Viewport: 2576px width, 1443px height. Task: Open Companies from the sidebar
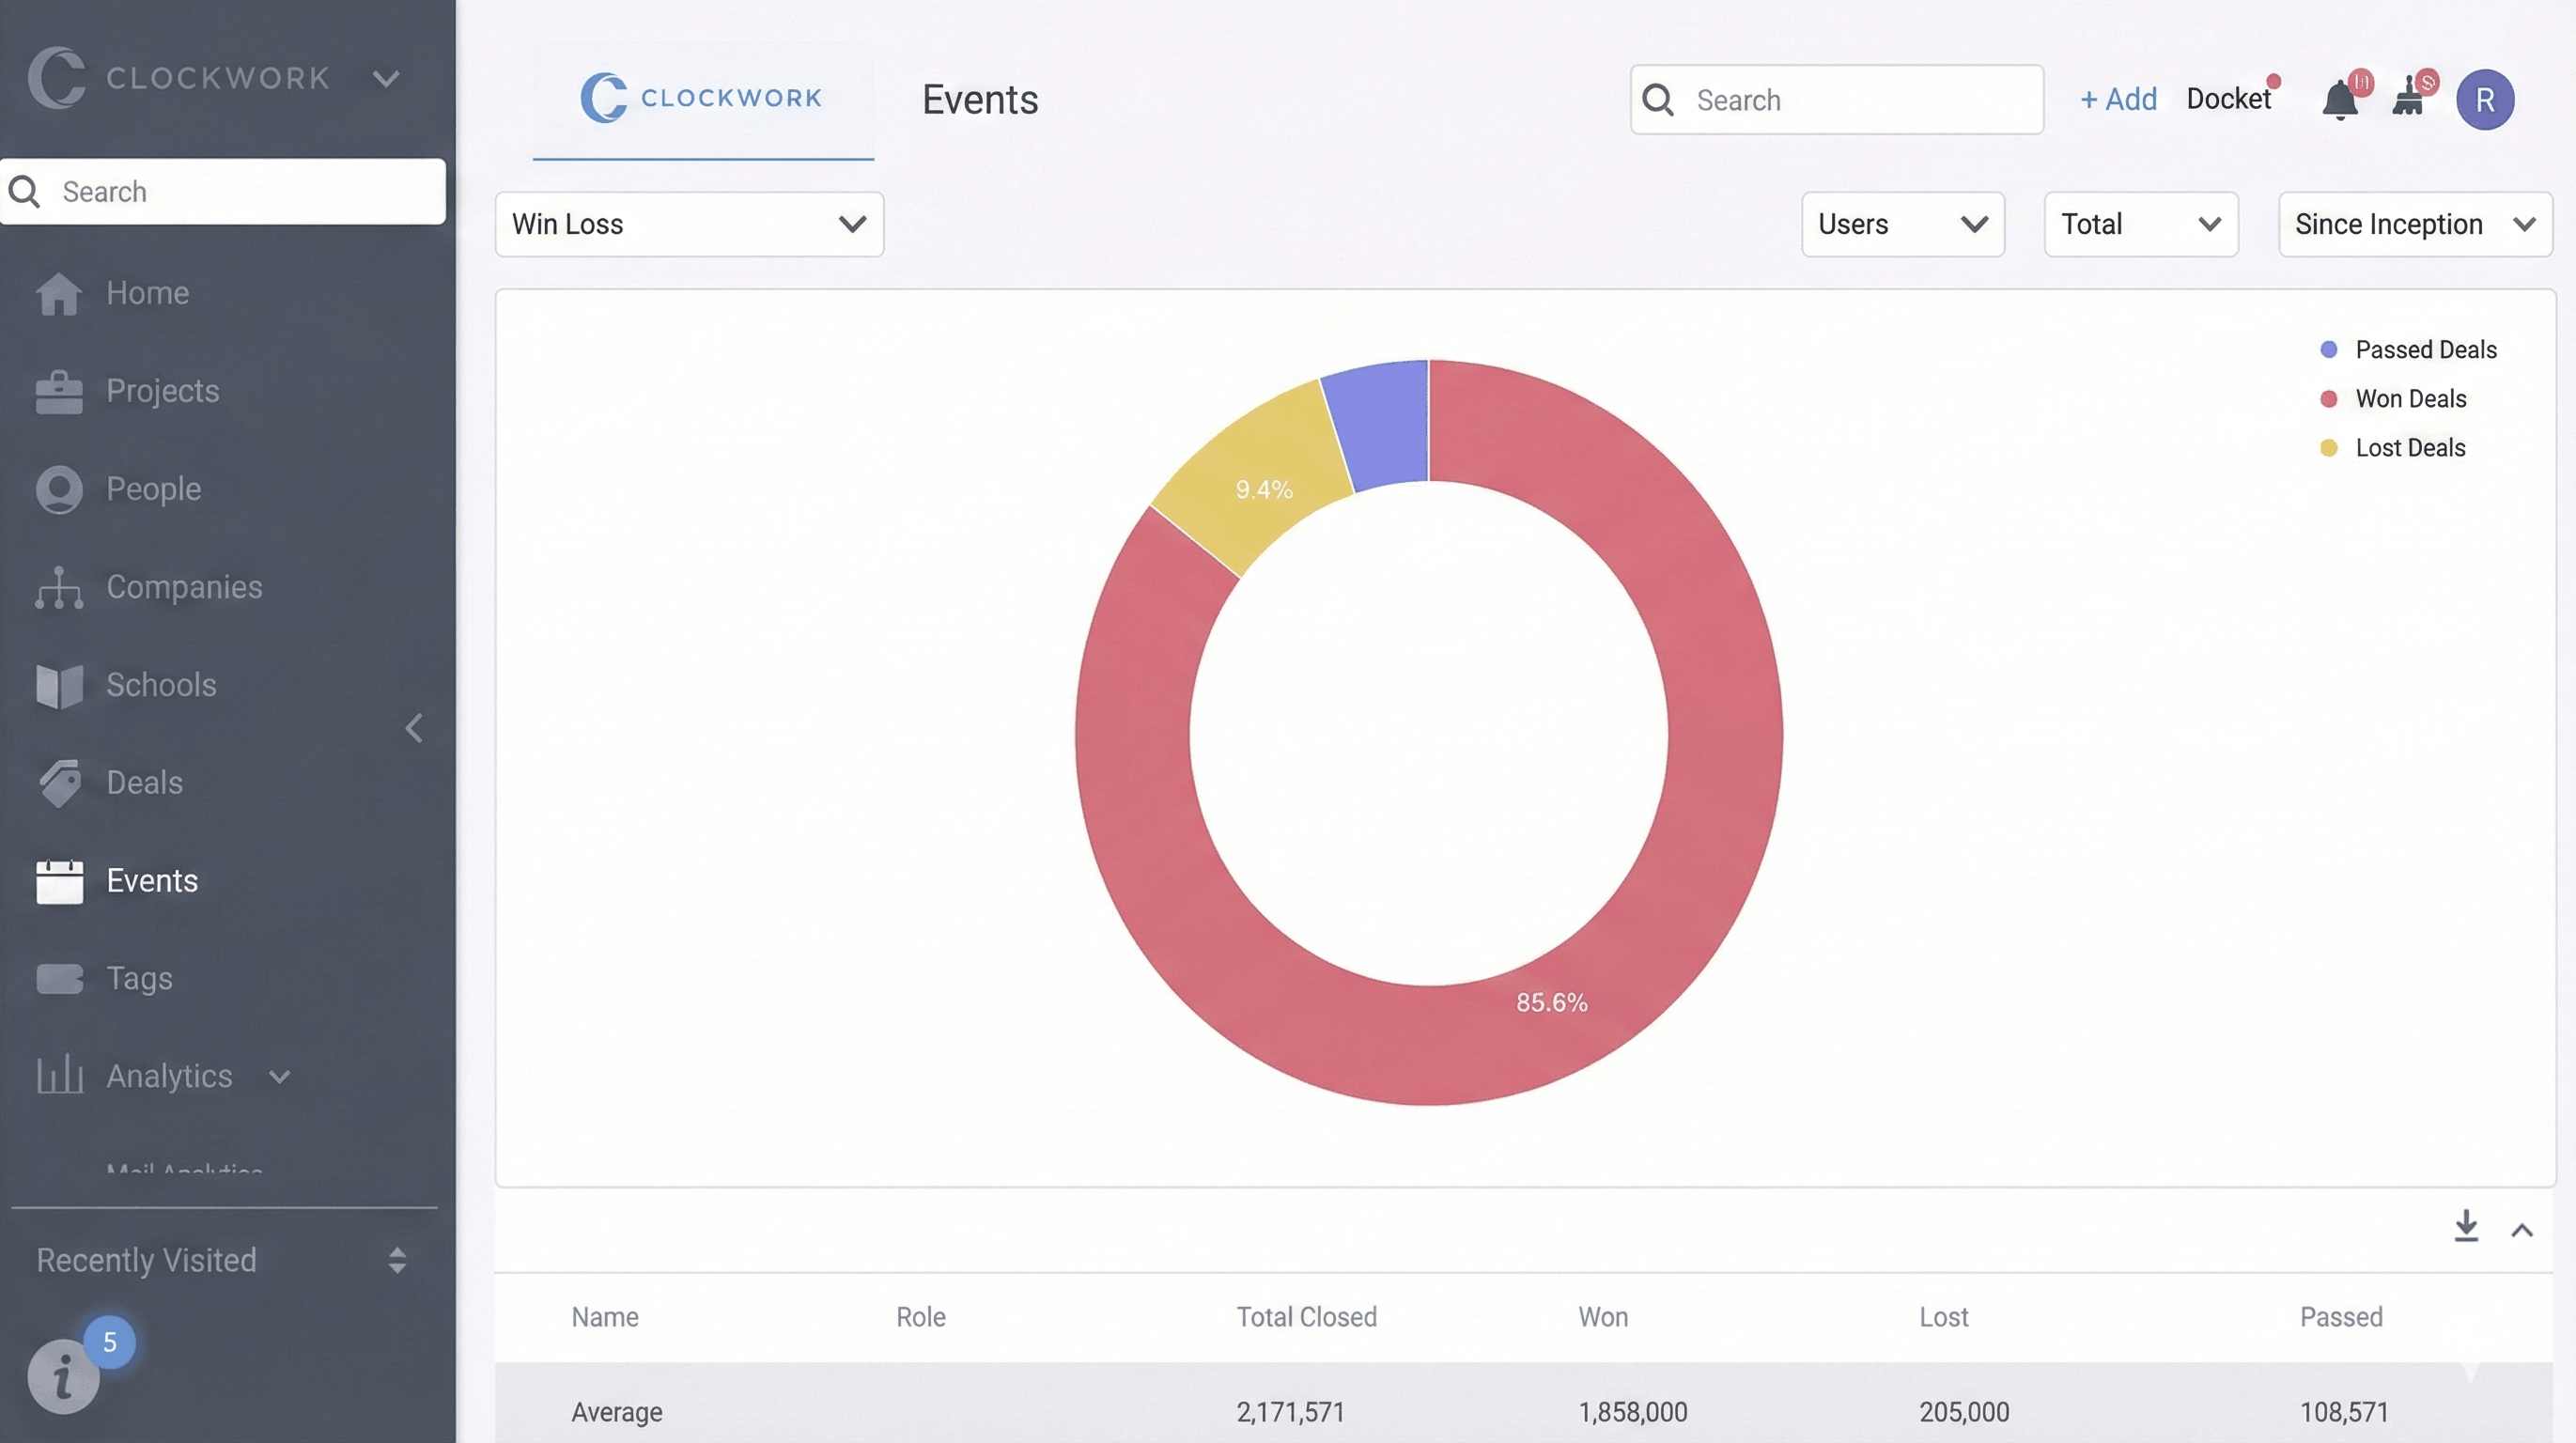[183, 587]
